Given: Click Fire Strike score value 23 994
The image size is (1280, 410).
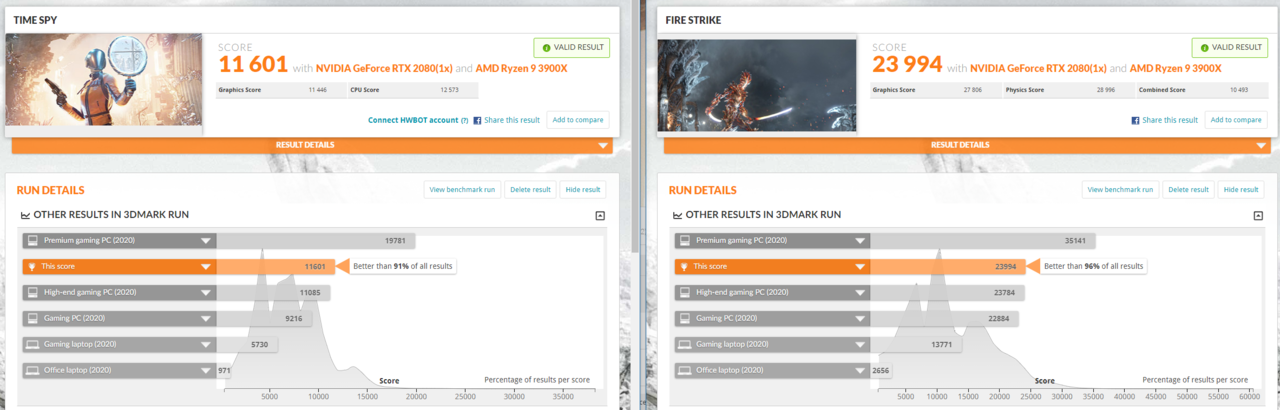Looking at the screenshot, I should pos(907,66).
